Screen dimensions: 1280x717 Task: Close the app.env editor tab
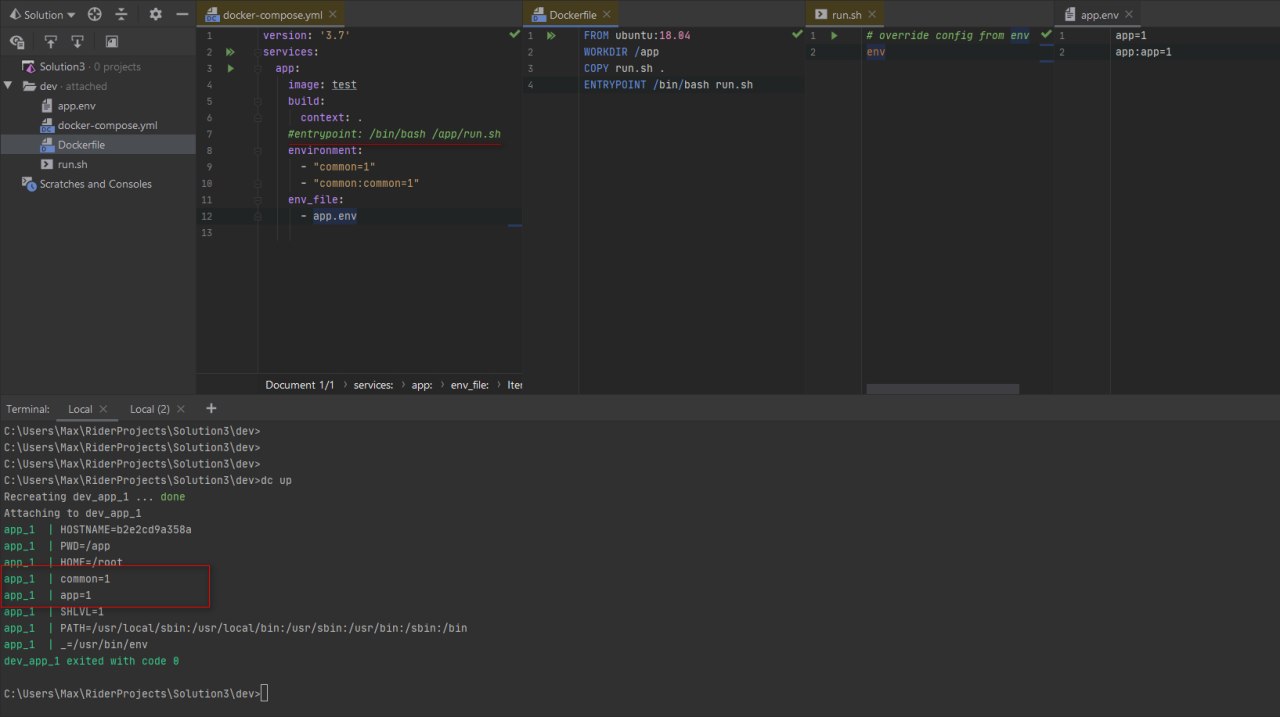[1130, 15]
